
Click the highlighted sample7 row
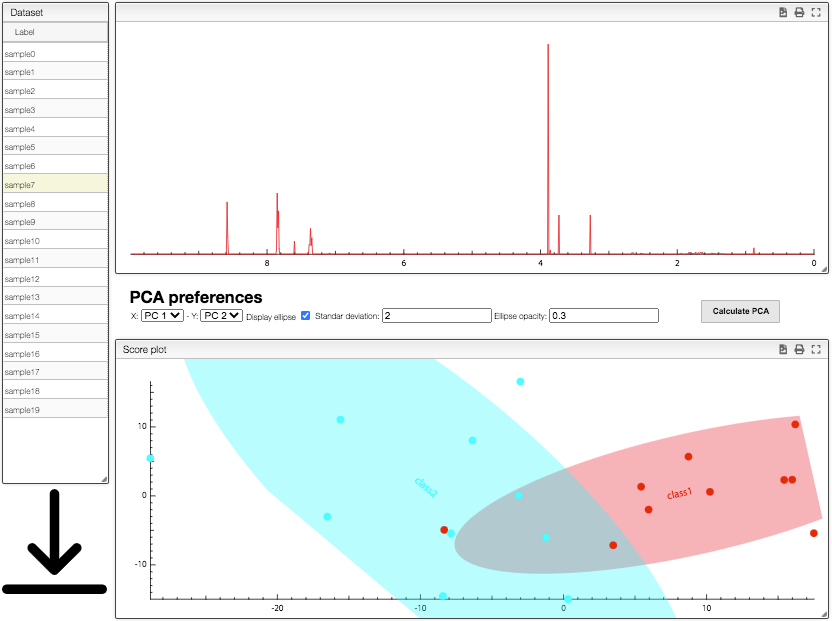tap(55, 185)
